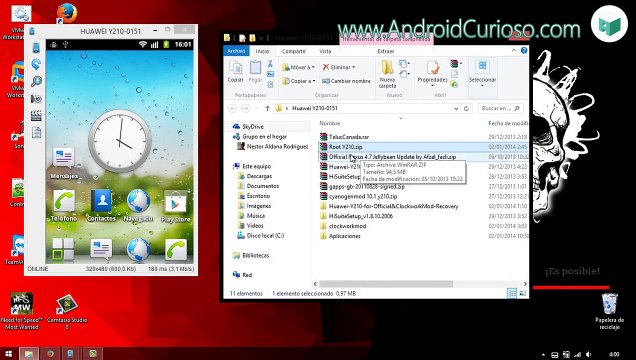Click the video clapperboard icon in HUAWEI sidebar
The height and width of the screenshot is (360, 636).
(36, 116)
